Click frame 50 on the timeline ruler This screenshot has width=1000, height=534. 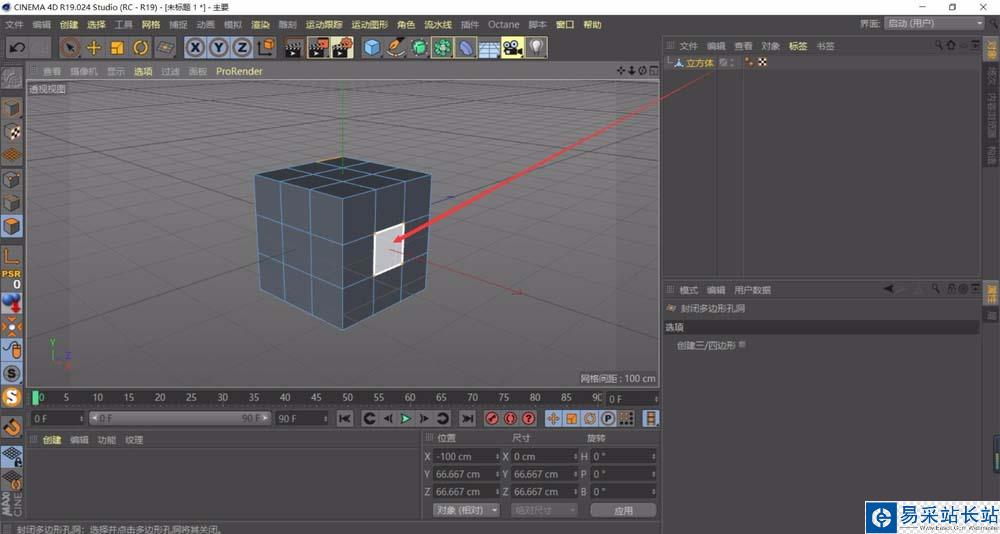(347, 398)
